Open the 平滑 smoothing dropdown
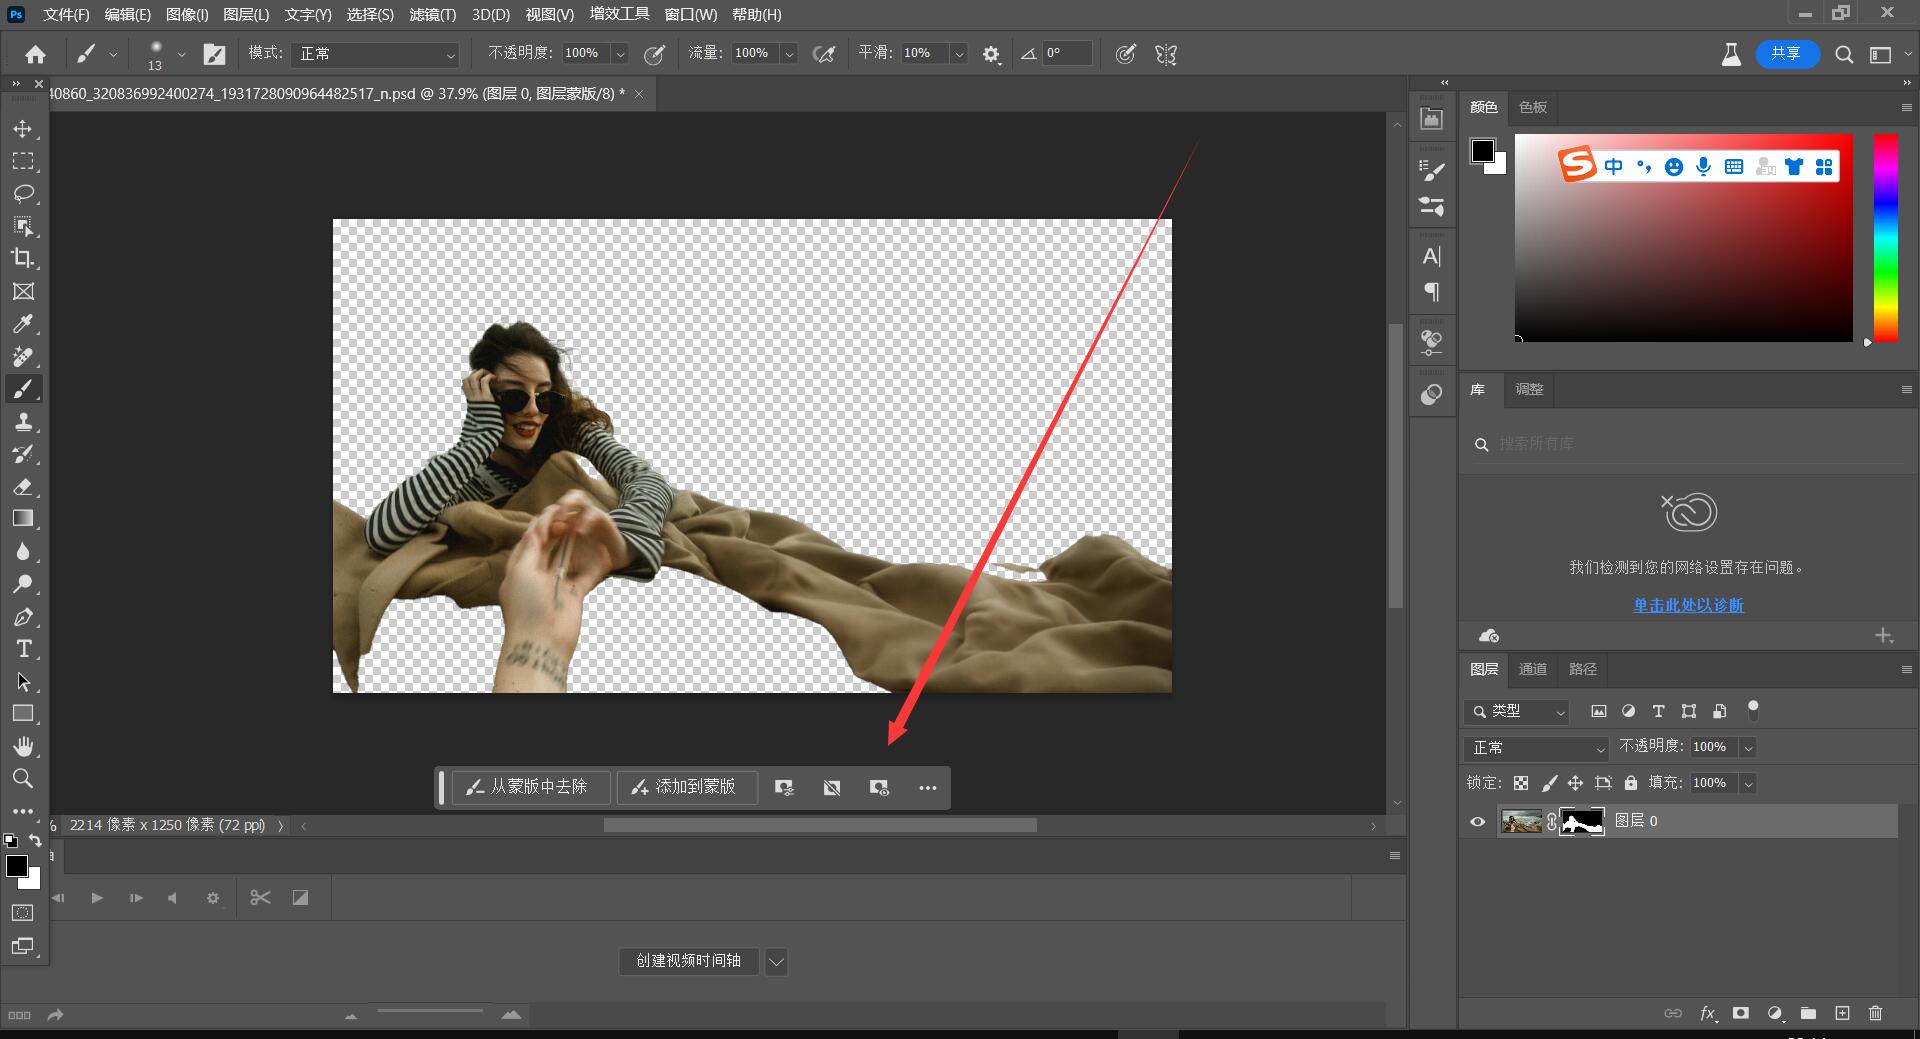 [x=959, y=54]
